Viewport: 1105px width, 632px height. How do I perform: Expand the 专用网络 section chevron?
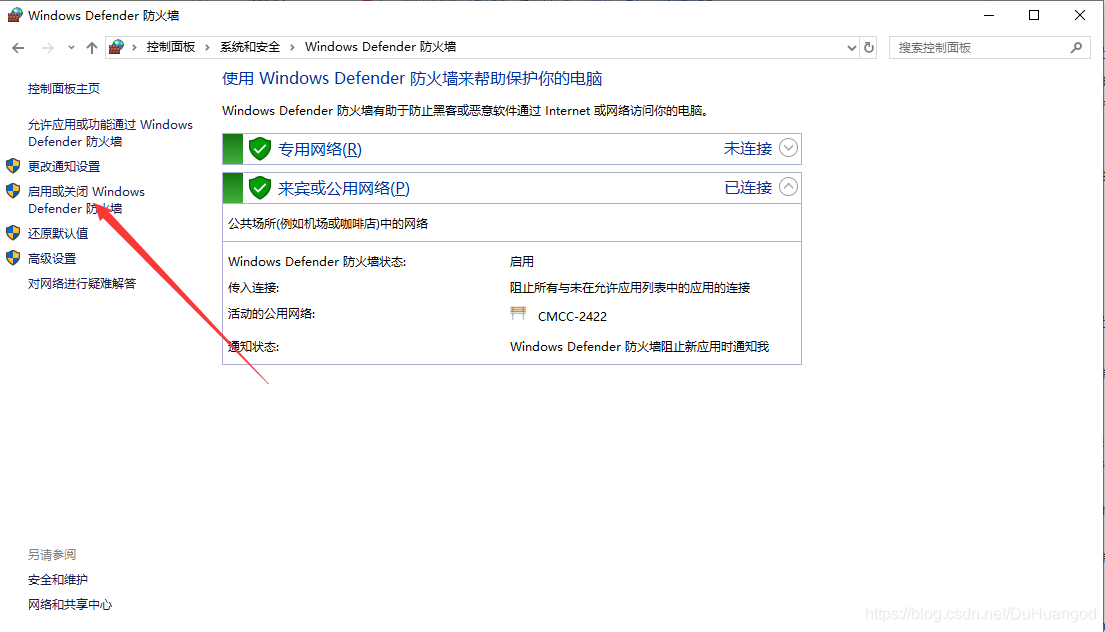pos(788,148)
